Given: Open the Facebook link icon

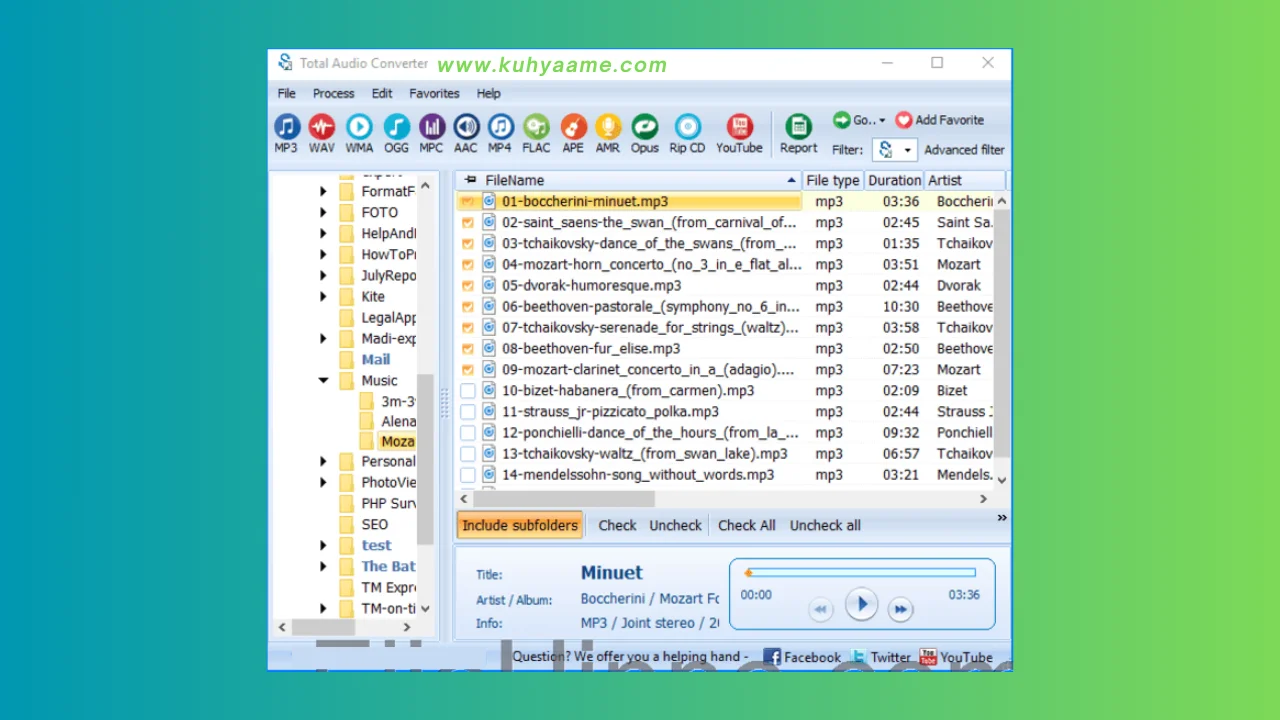Looking at the screenshot, I should pos(772,657).
